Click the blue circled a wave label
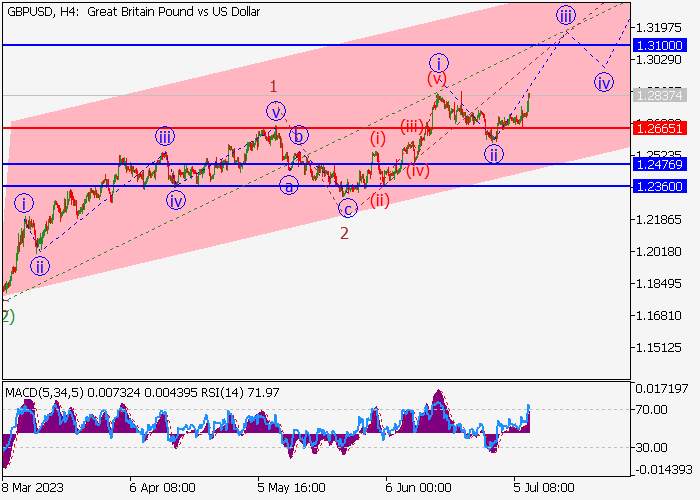 [289, 185]
